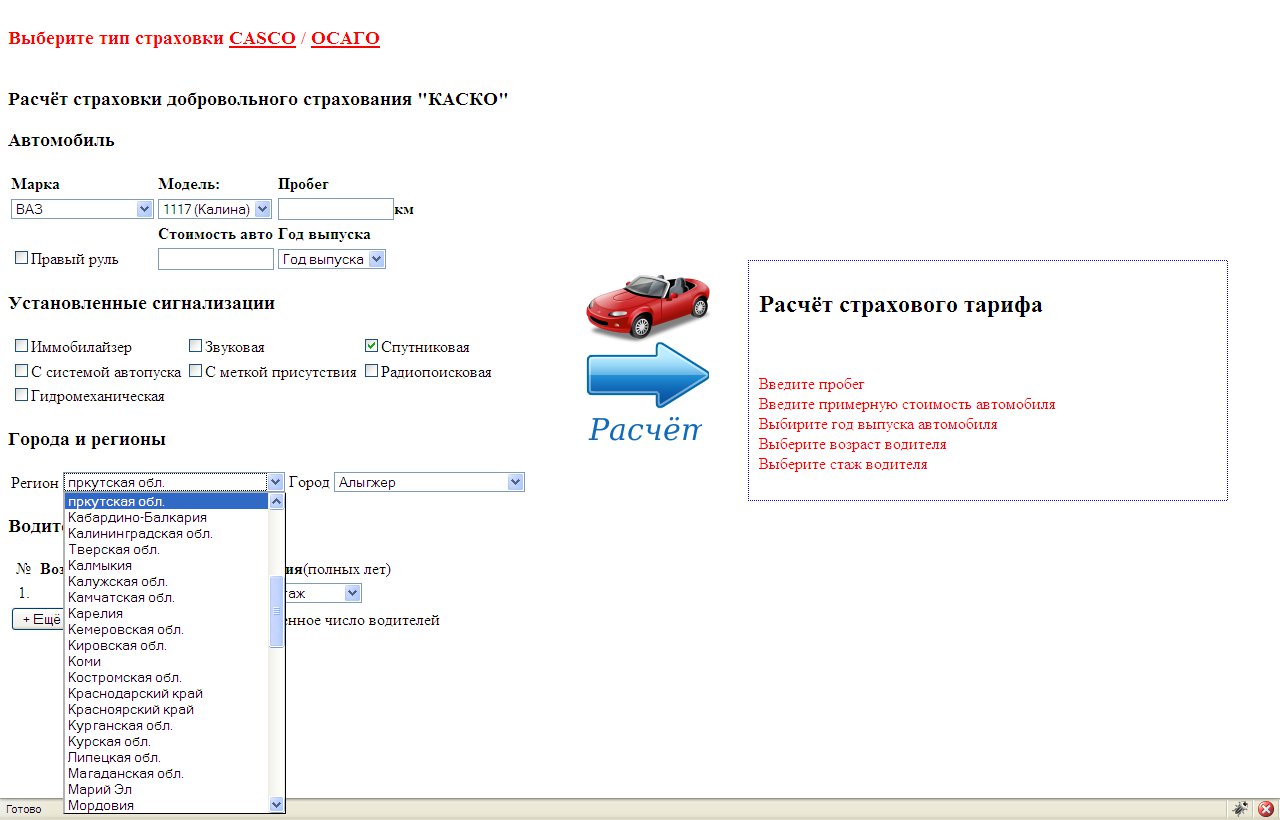Image resolution: width=1280 pixels, height=820 pixels.
Task: Select Кировская обл. from region list
Action: (167, 646)
